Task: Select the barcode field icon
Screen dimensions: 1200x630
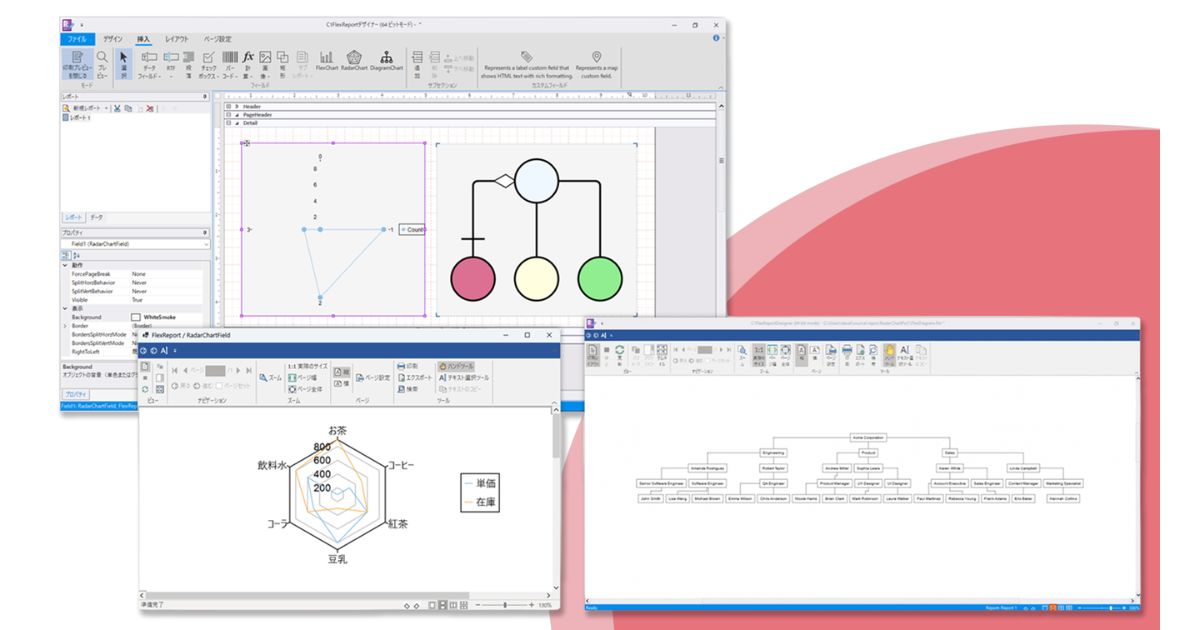Action: [230, 63]
